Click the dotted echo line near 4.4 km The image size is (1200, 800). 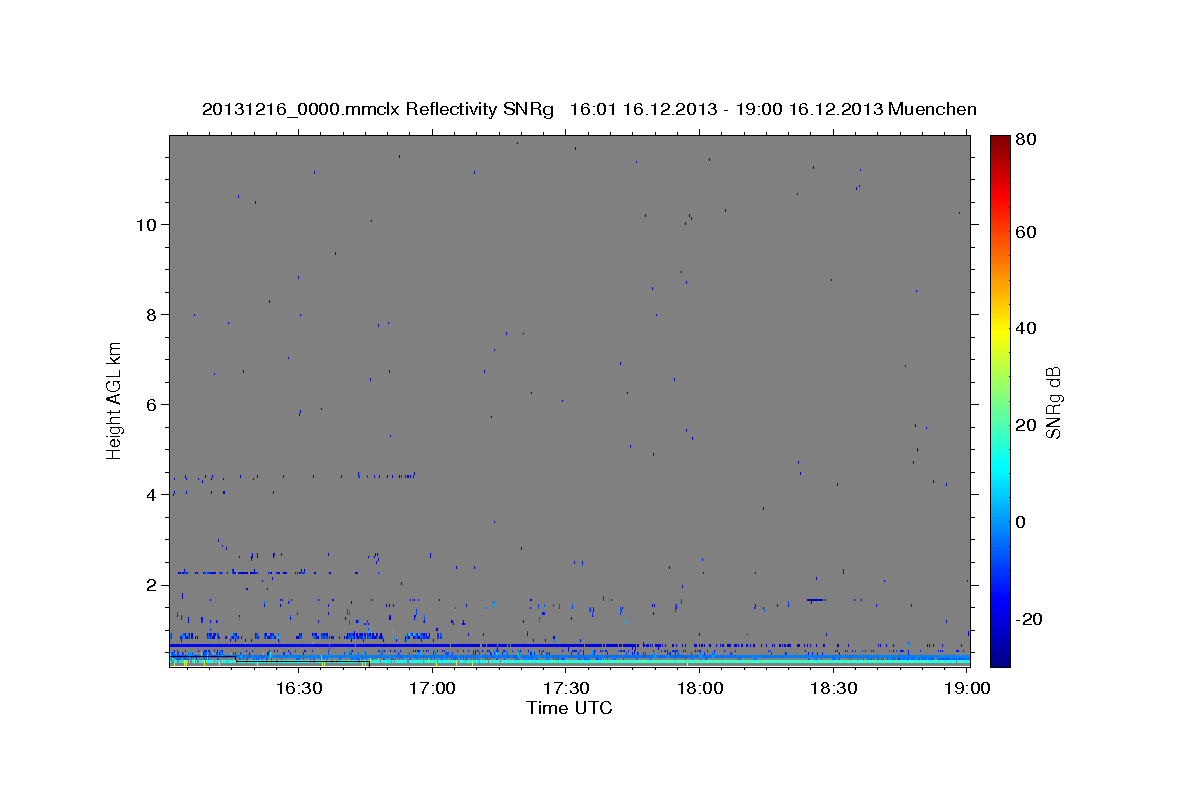click(x=294, y=476)
